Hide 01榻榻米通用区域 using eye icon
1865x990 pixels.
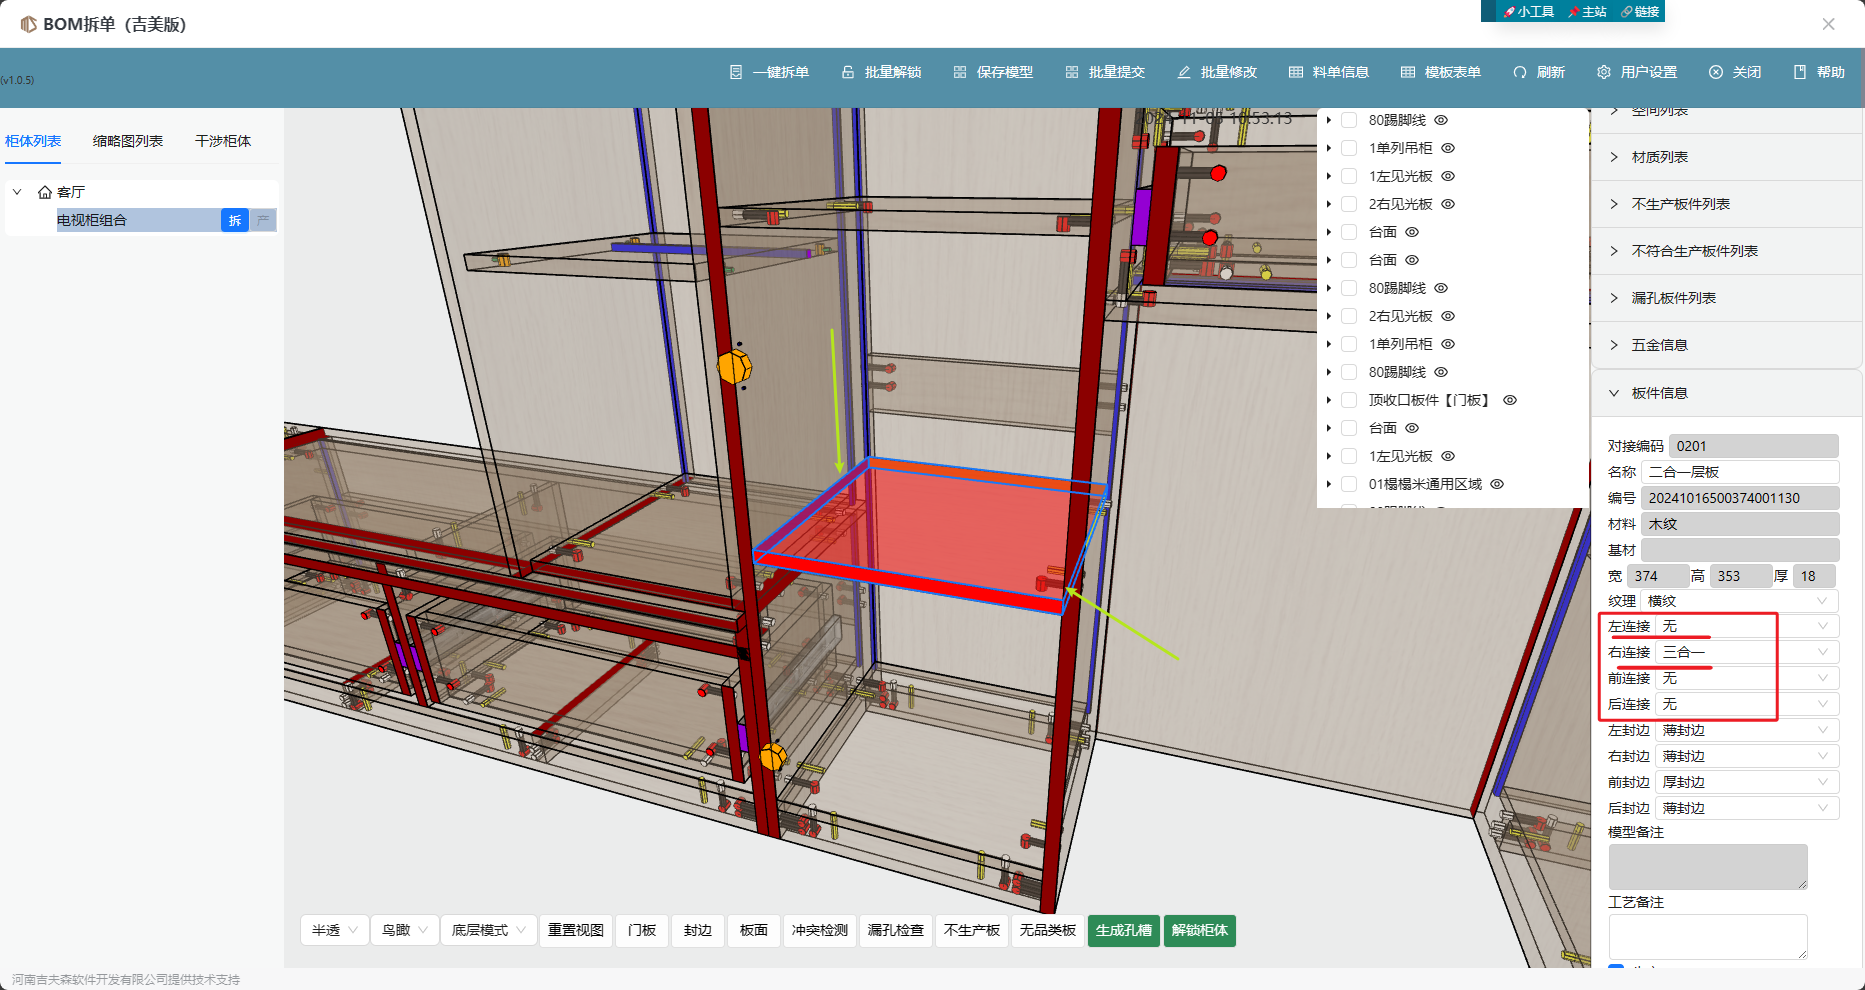click(1497, 484)
